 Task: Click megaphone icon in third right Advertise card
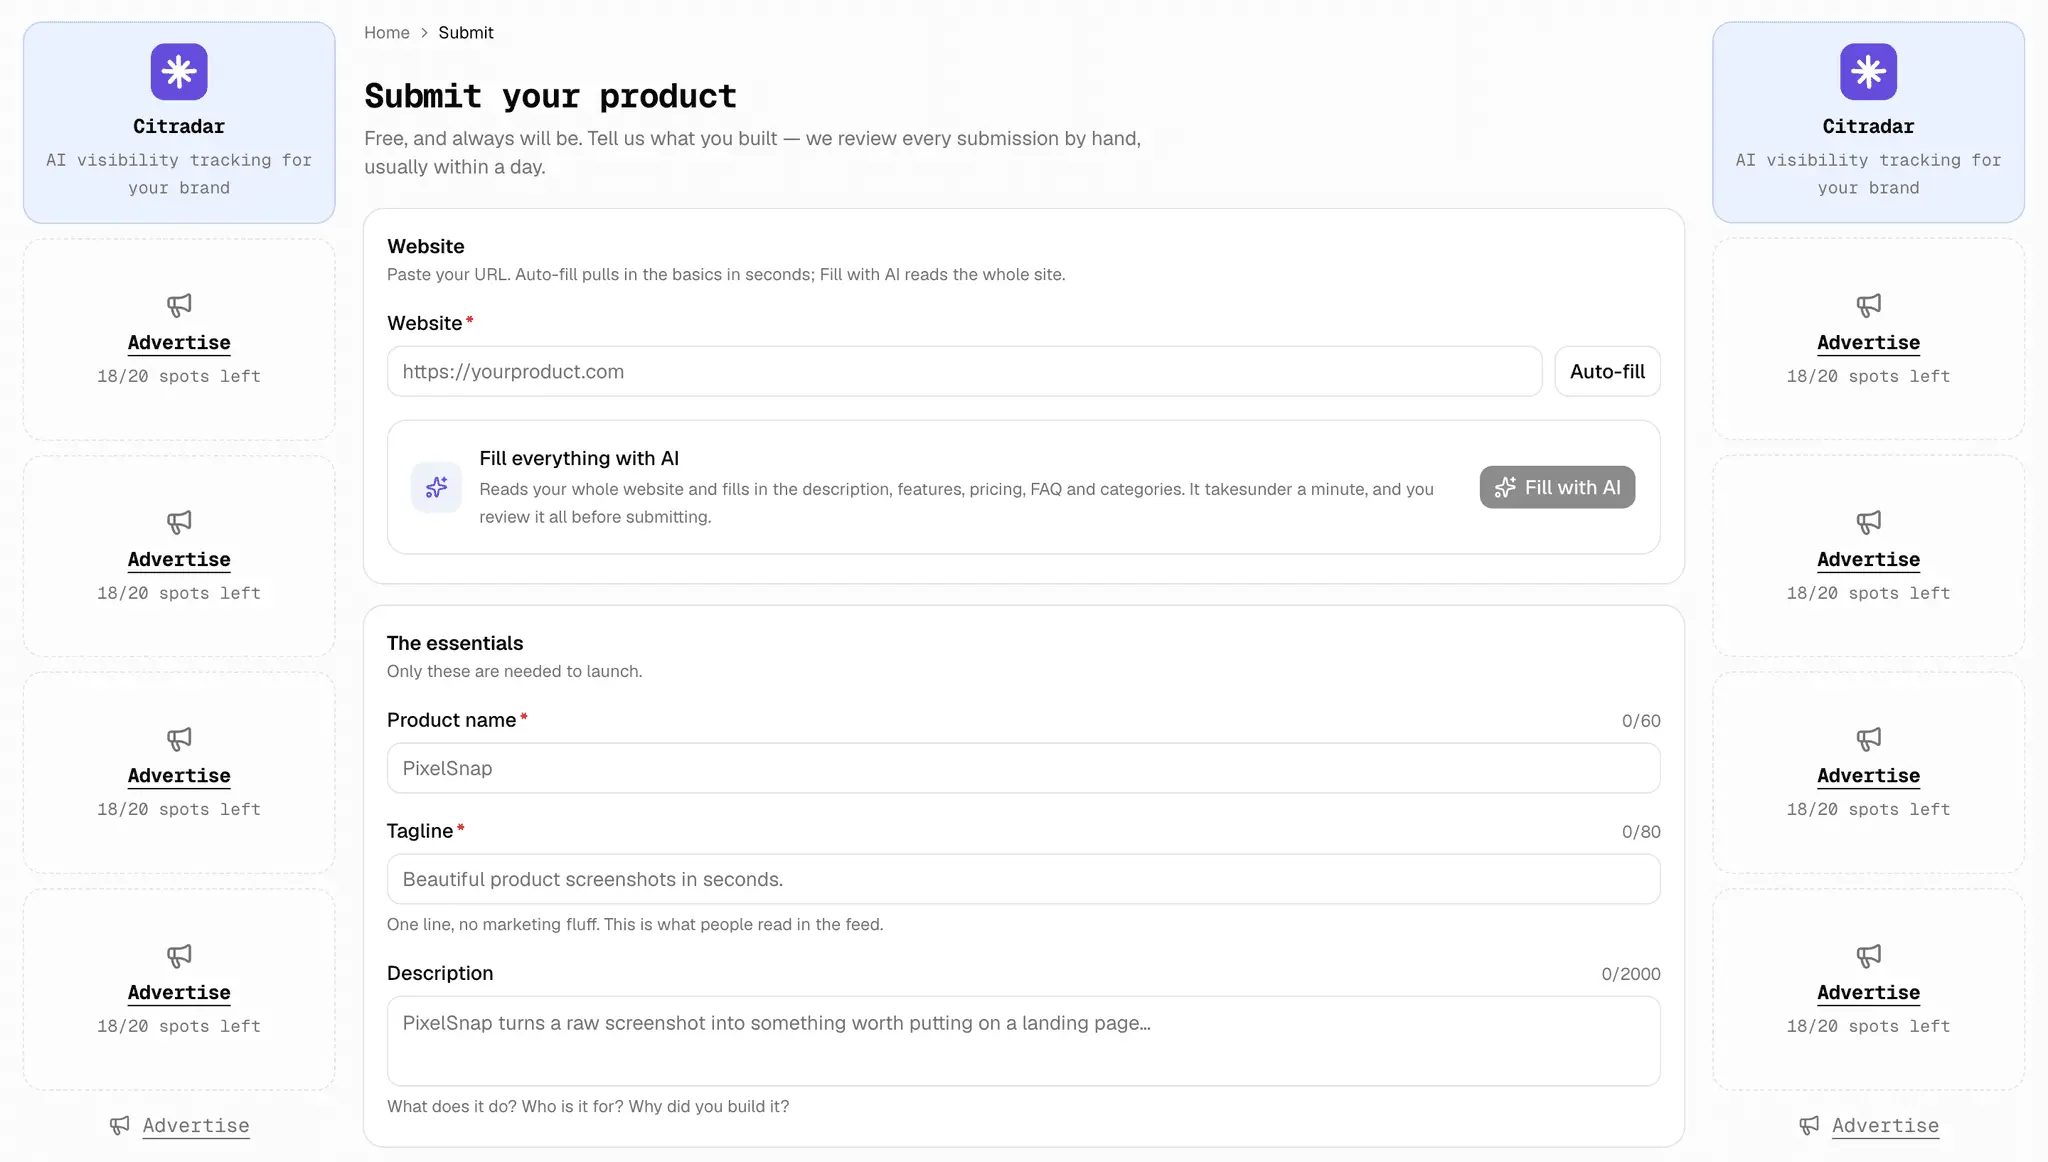pos(1868,739)
